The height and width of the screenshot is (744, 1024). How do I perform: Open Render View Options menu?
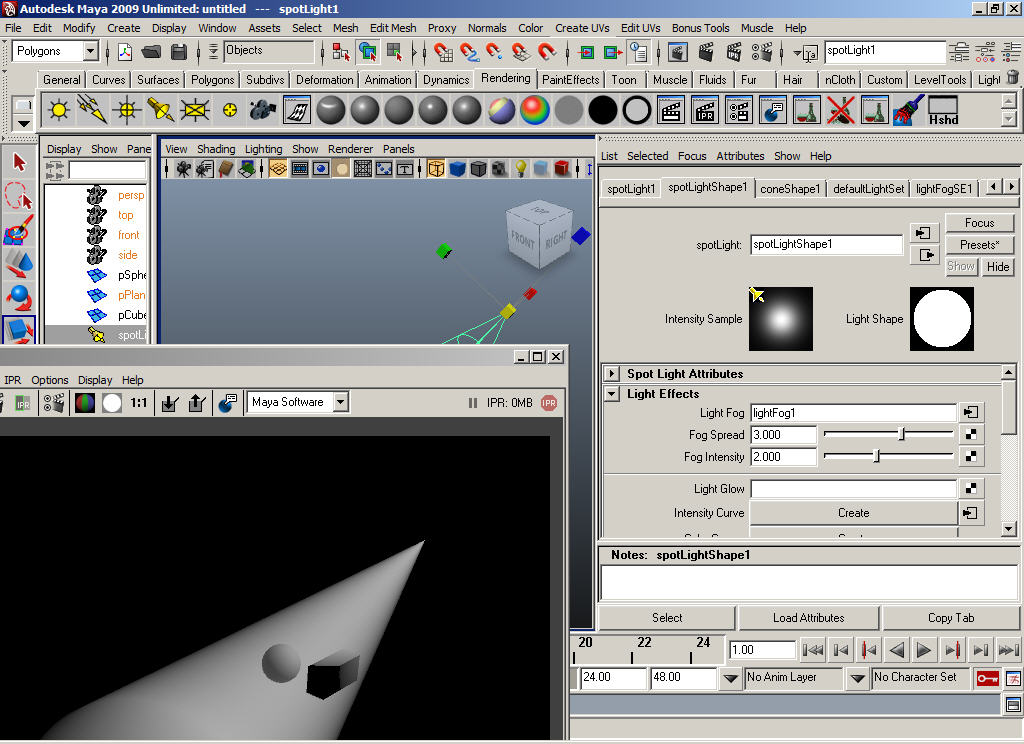click(x=50, y=380)
